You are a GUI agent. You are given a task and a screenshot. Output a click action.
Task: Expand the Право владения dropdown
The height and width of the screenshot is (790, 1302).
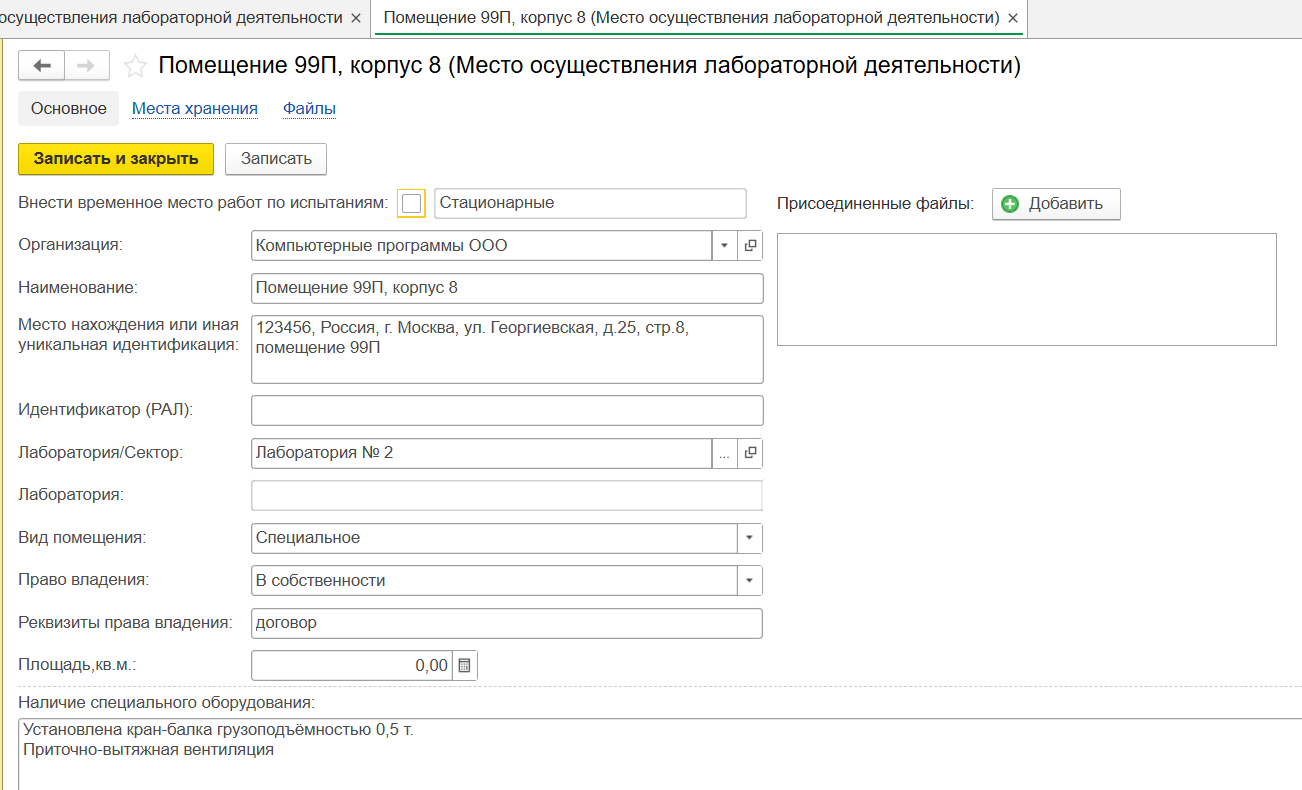tap(749, 581)
